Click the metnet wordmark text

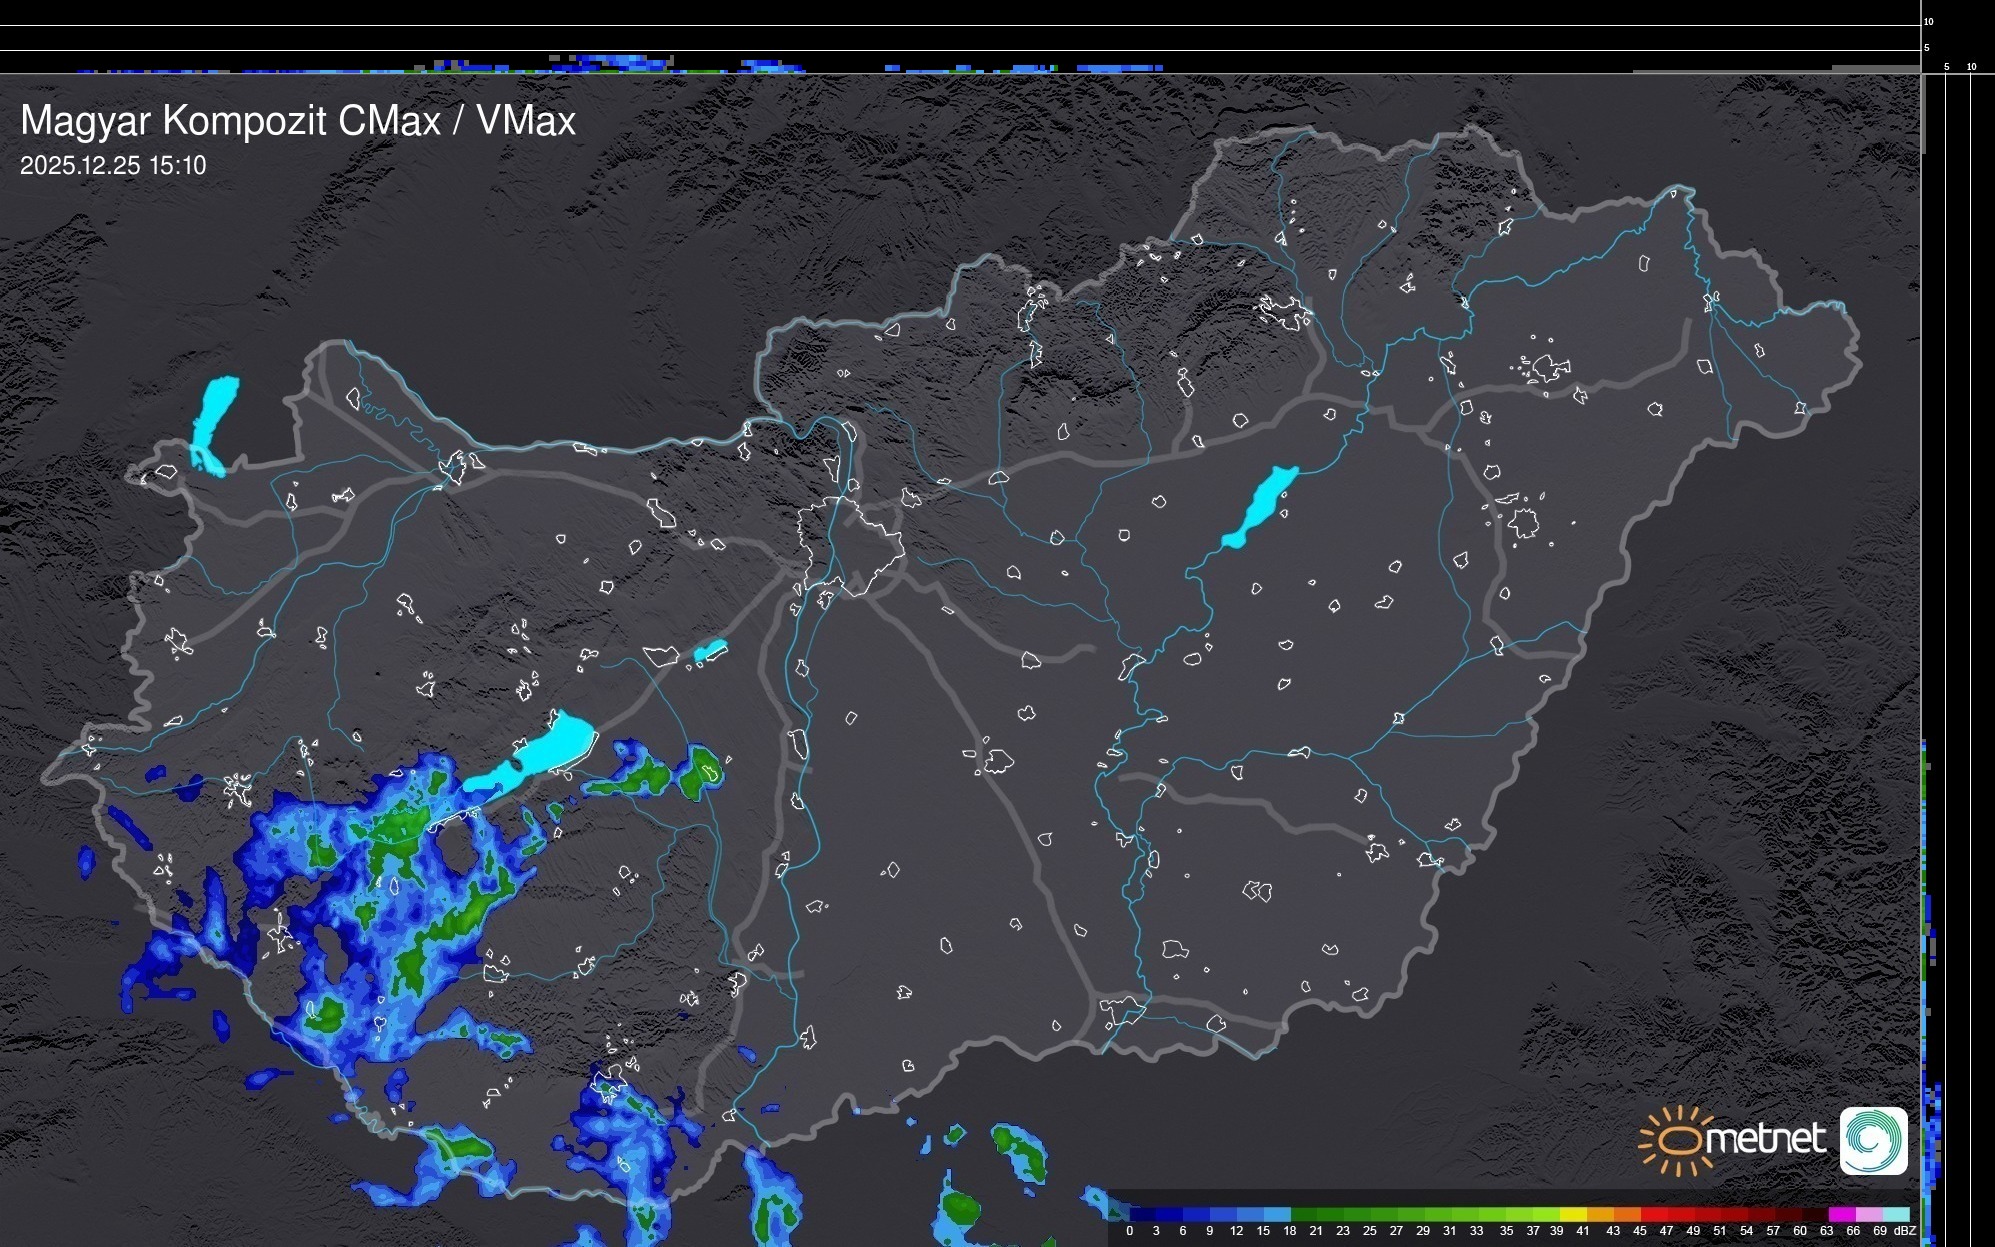pos(1765,1140)
